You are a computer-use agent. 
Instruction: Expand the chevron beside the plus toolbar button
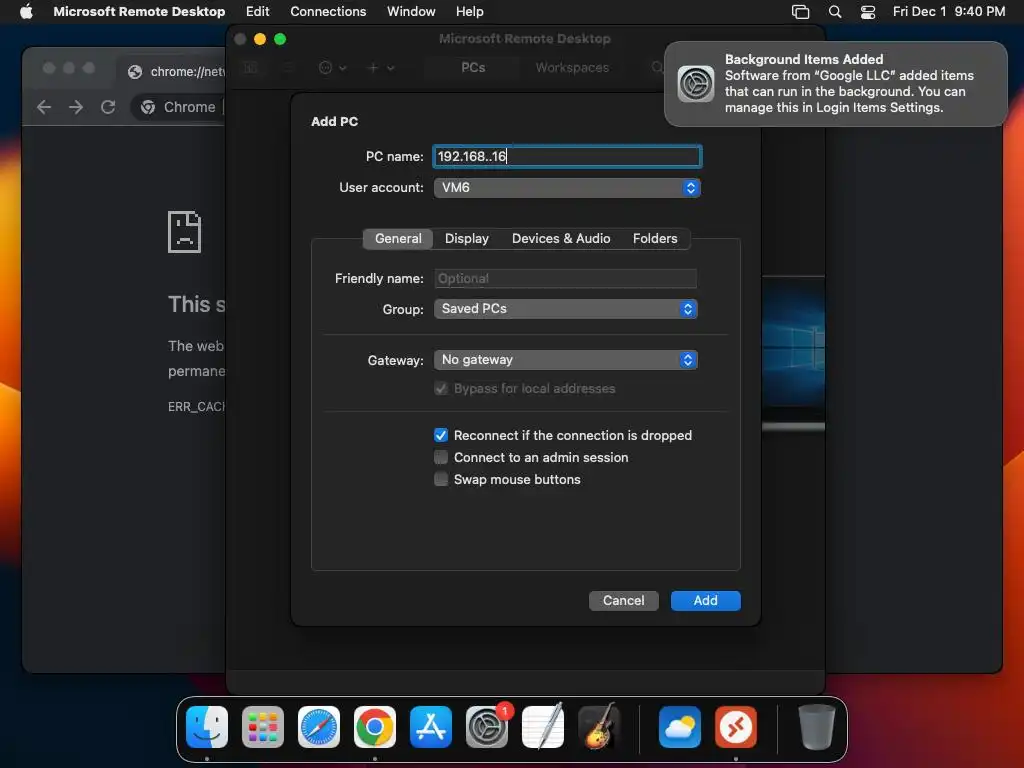[391, 67]
